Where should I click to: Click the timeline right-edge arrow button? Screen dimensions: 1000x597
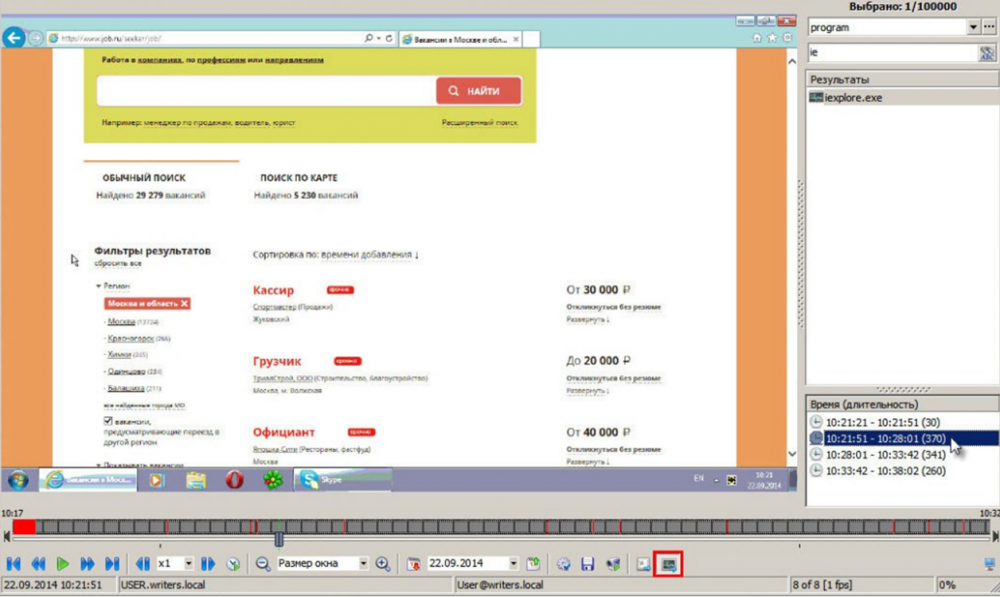tap(995, 537)
